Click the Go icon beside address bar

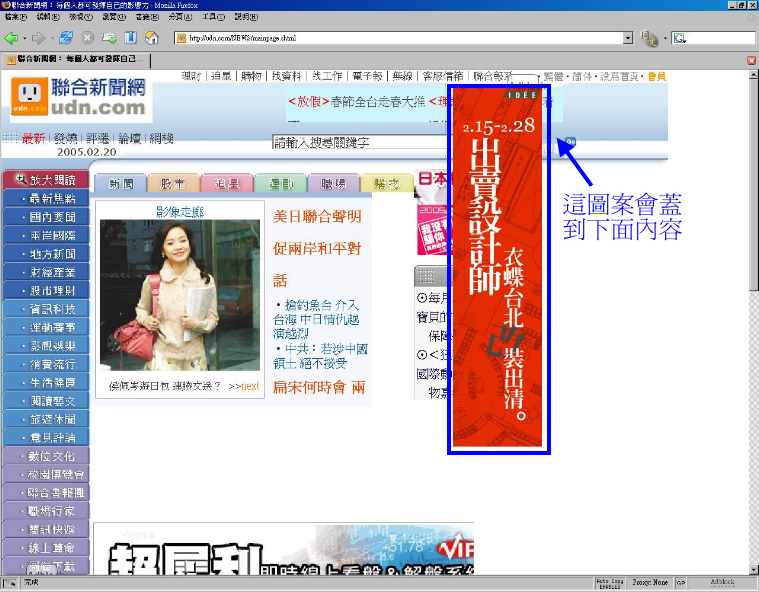649,38
